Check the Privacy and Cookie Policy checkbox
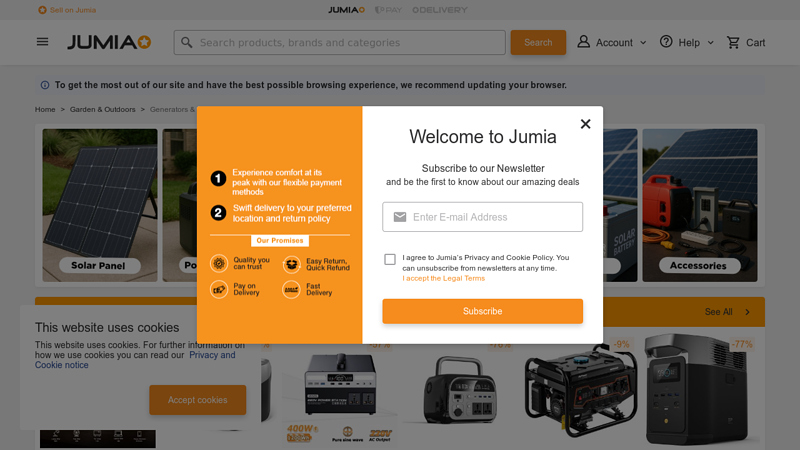800x450 pixels. click(x=390, y=259)
